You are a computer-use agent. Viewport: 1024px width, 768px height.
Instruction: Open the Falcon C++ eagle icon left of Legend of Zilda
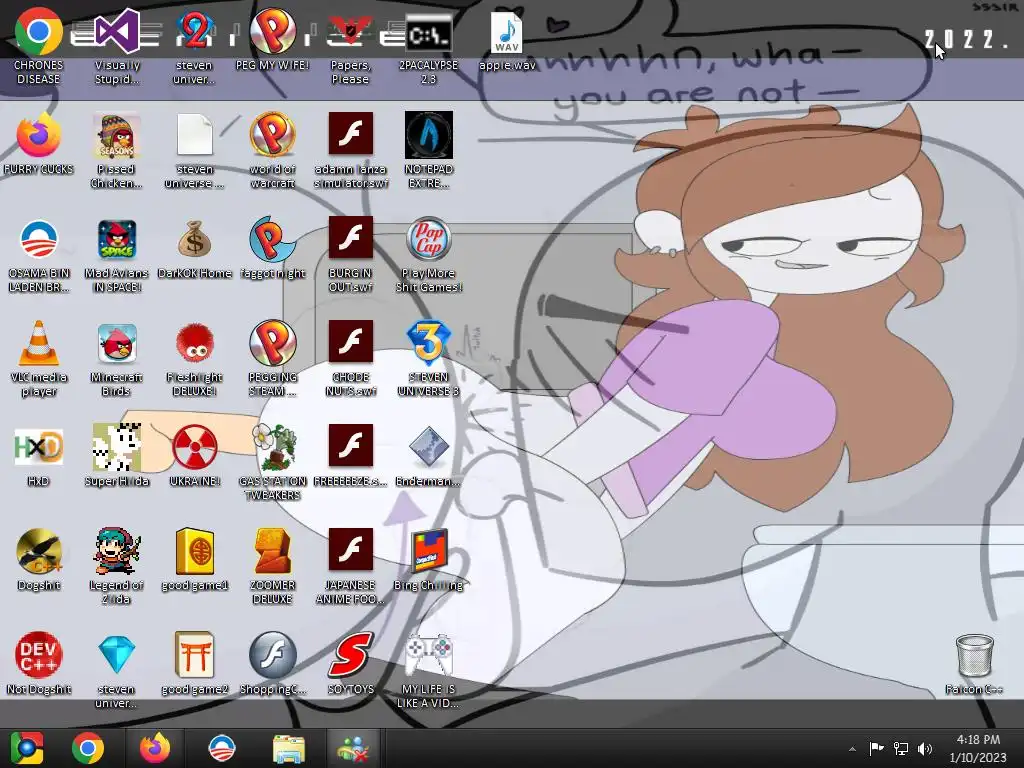tap(39, 560)
